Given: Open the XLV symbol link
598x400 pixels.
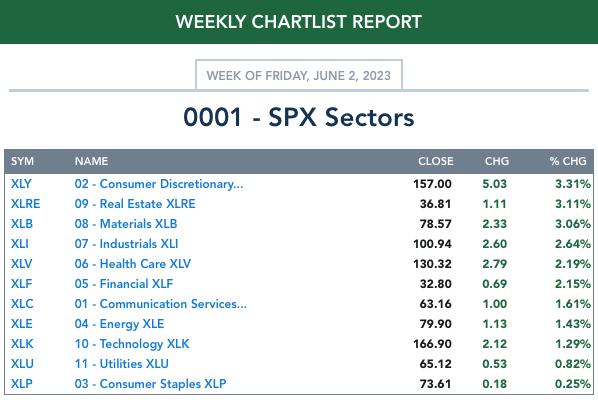Looking at the screenshot, I should [x=21, y=264].
